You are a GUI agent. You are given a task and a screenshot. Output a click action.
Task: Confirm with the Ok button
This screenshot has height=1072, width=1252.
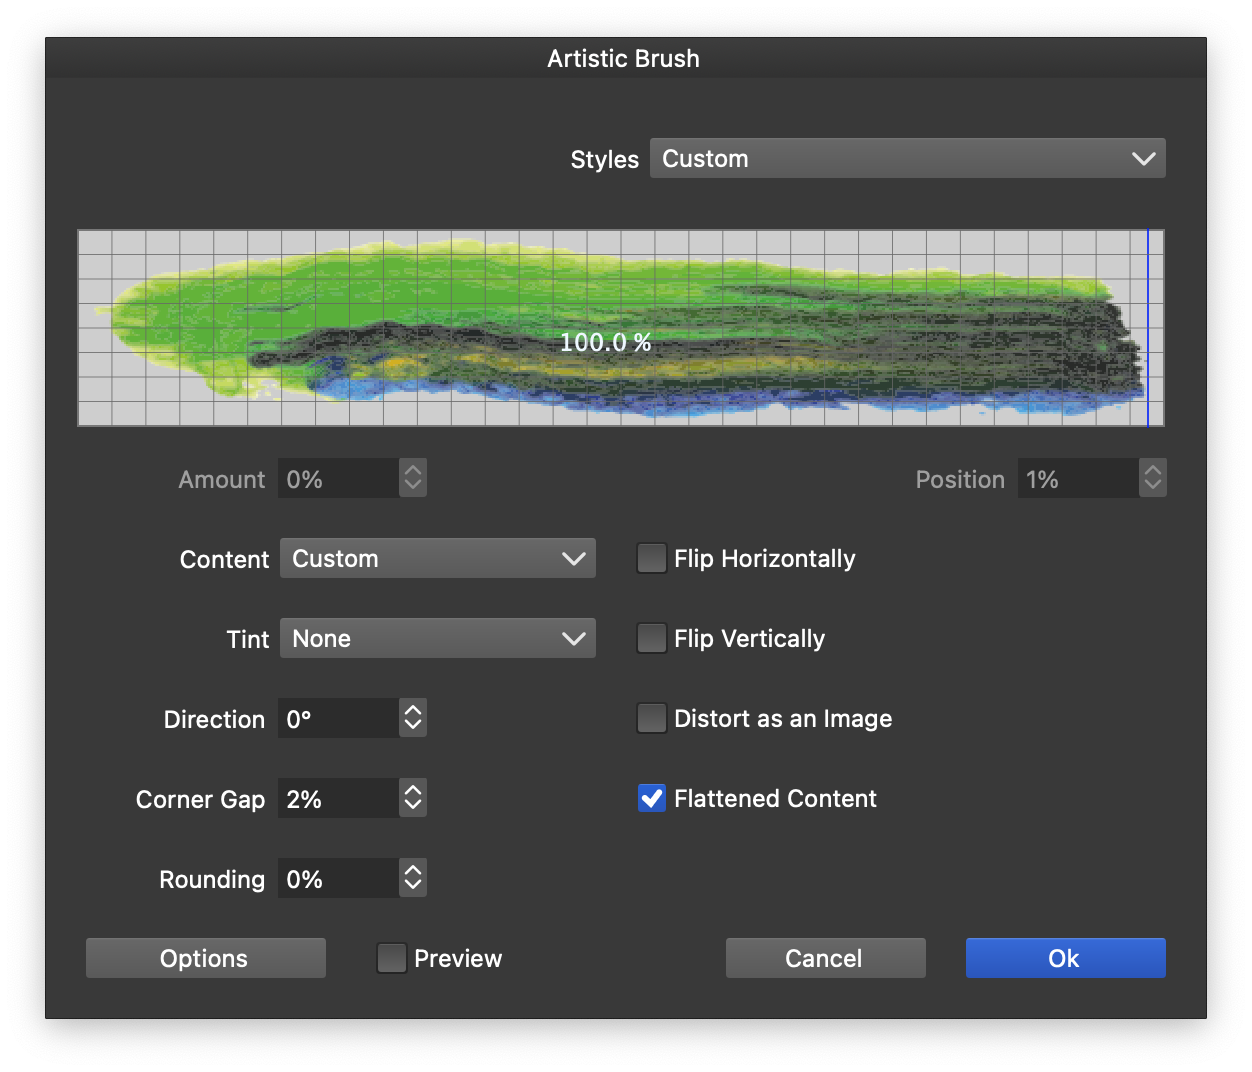tap(1065, 959)
